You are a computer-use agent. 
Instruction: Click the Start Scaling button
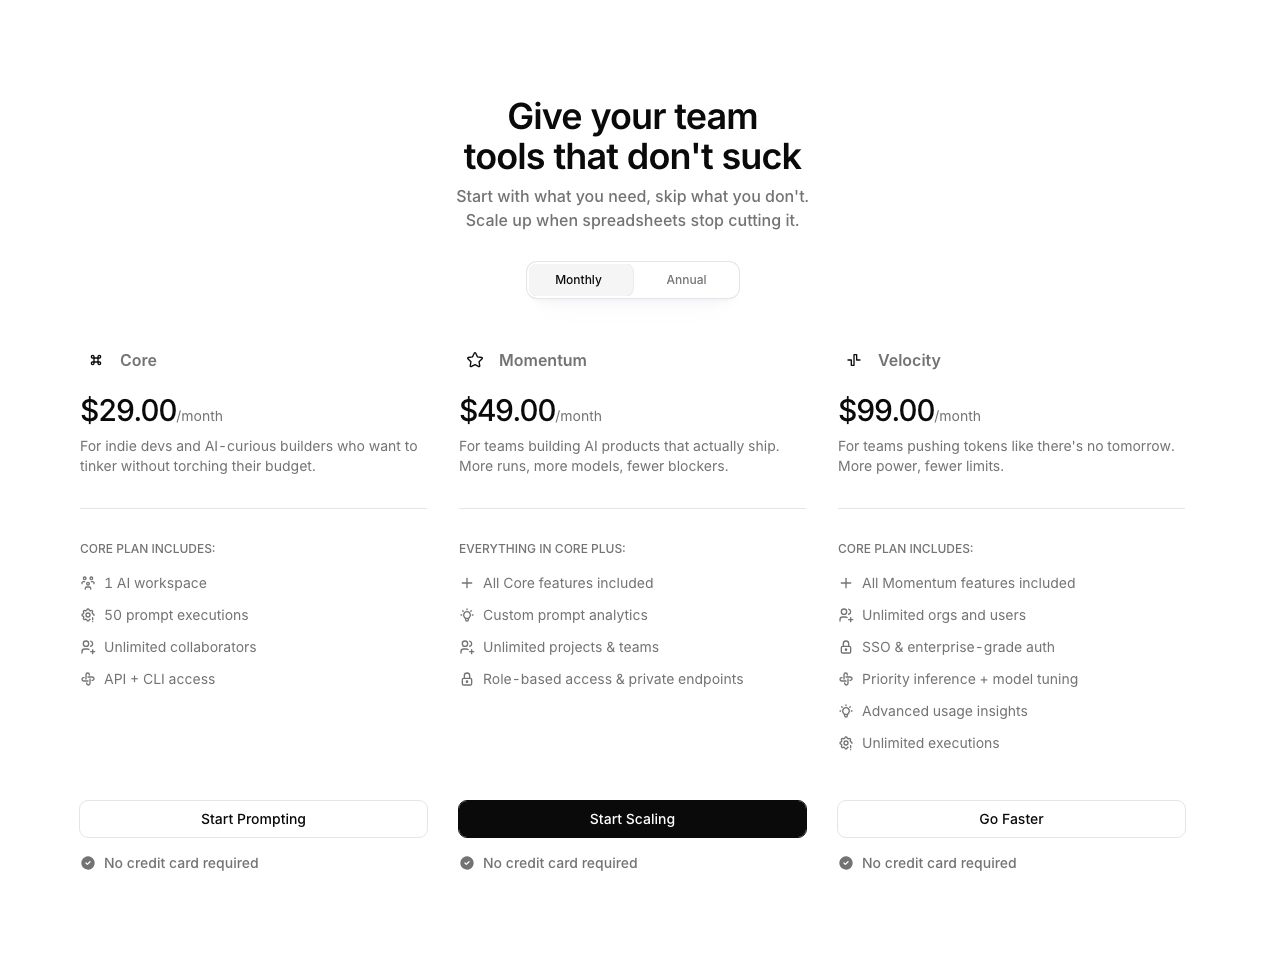[x=632, y=818]
